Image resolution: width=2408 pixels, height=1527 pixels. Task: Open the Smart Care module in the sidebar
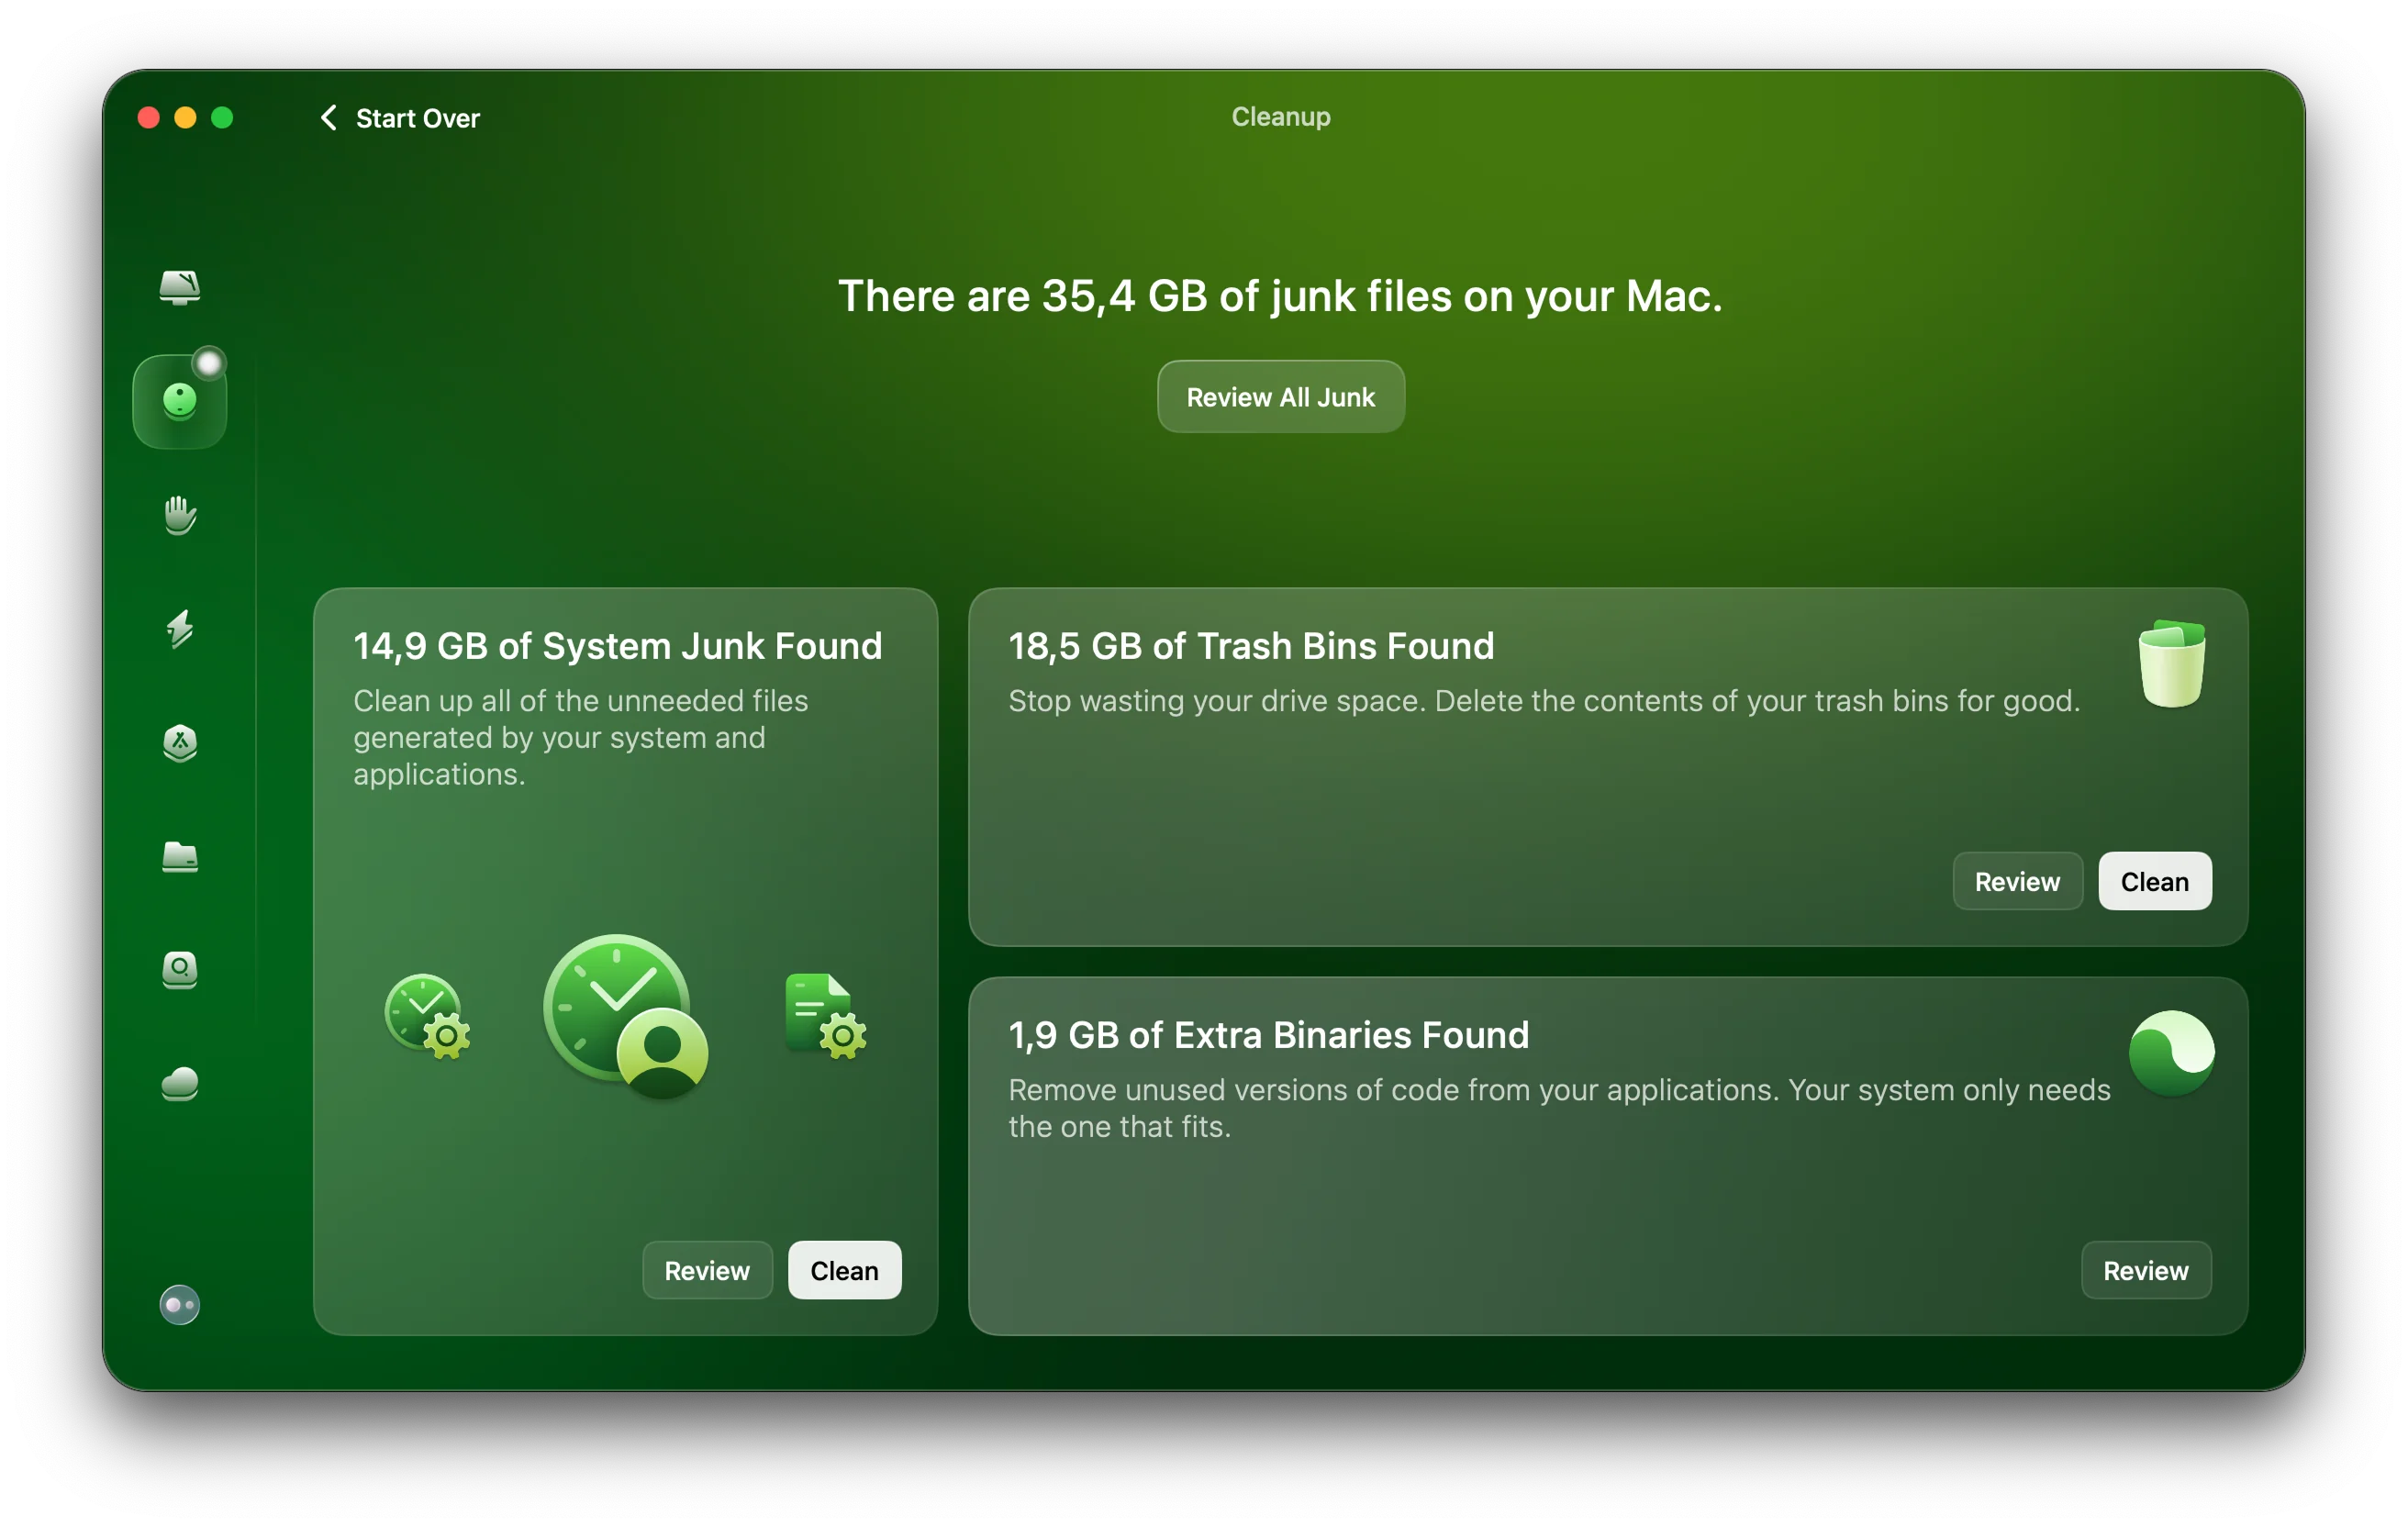click(180, 288)
